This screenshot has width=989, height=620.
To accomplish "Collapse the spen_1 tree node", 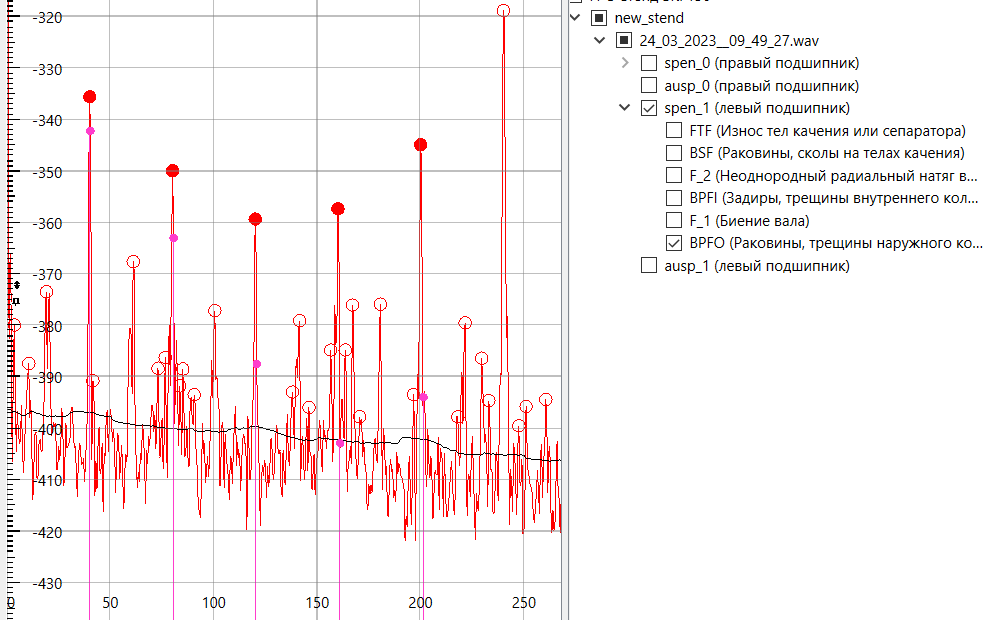I will point(625,108).
